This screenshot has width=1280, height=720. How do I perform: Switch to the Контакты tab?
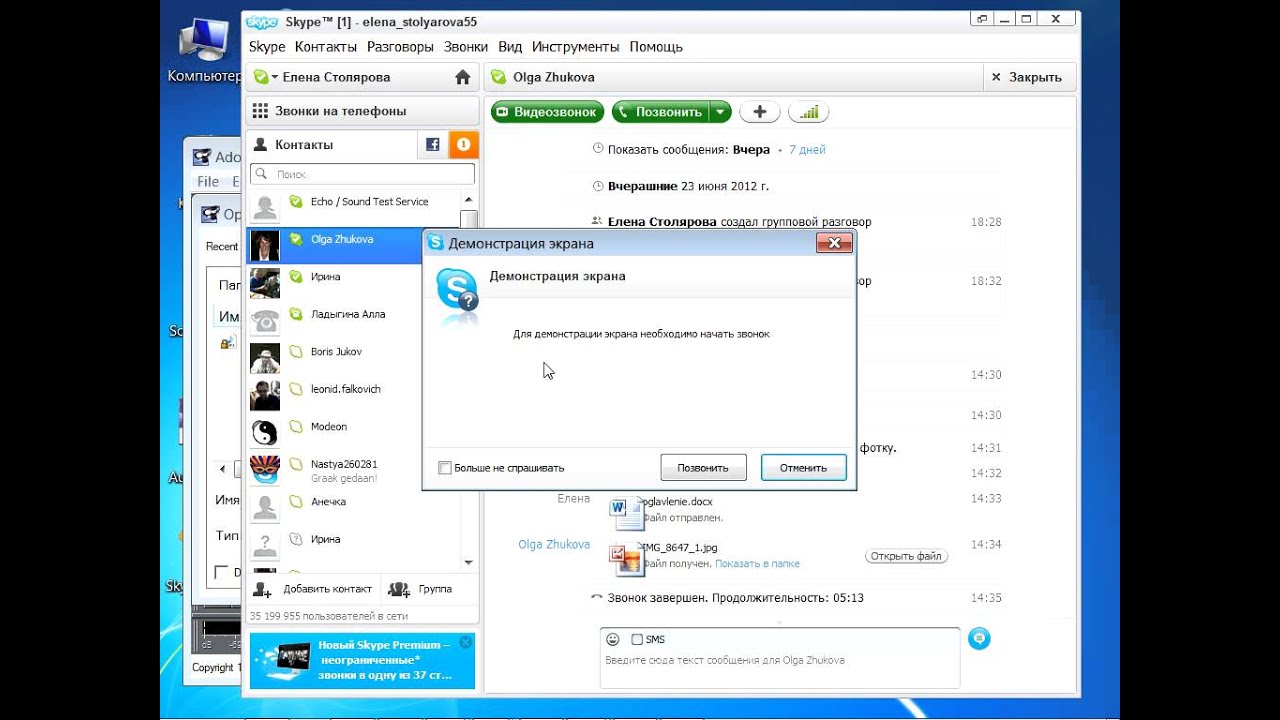[x=331, y=145]
